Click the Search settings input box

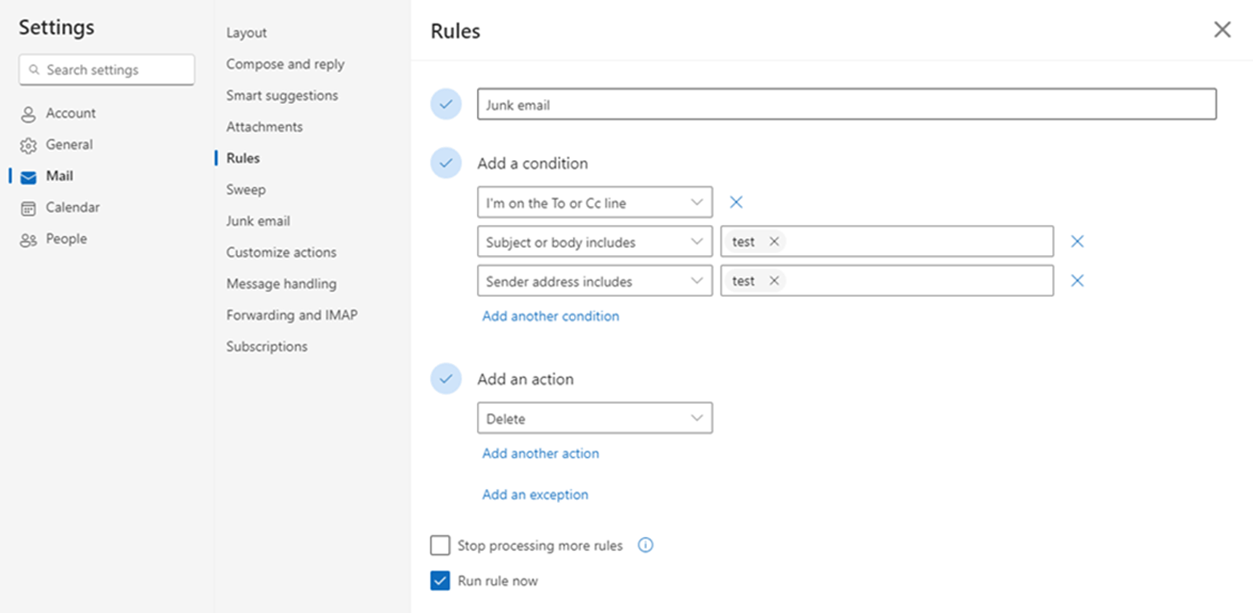pos(107,70)
